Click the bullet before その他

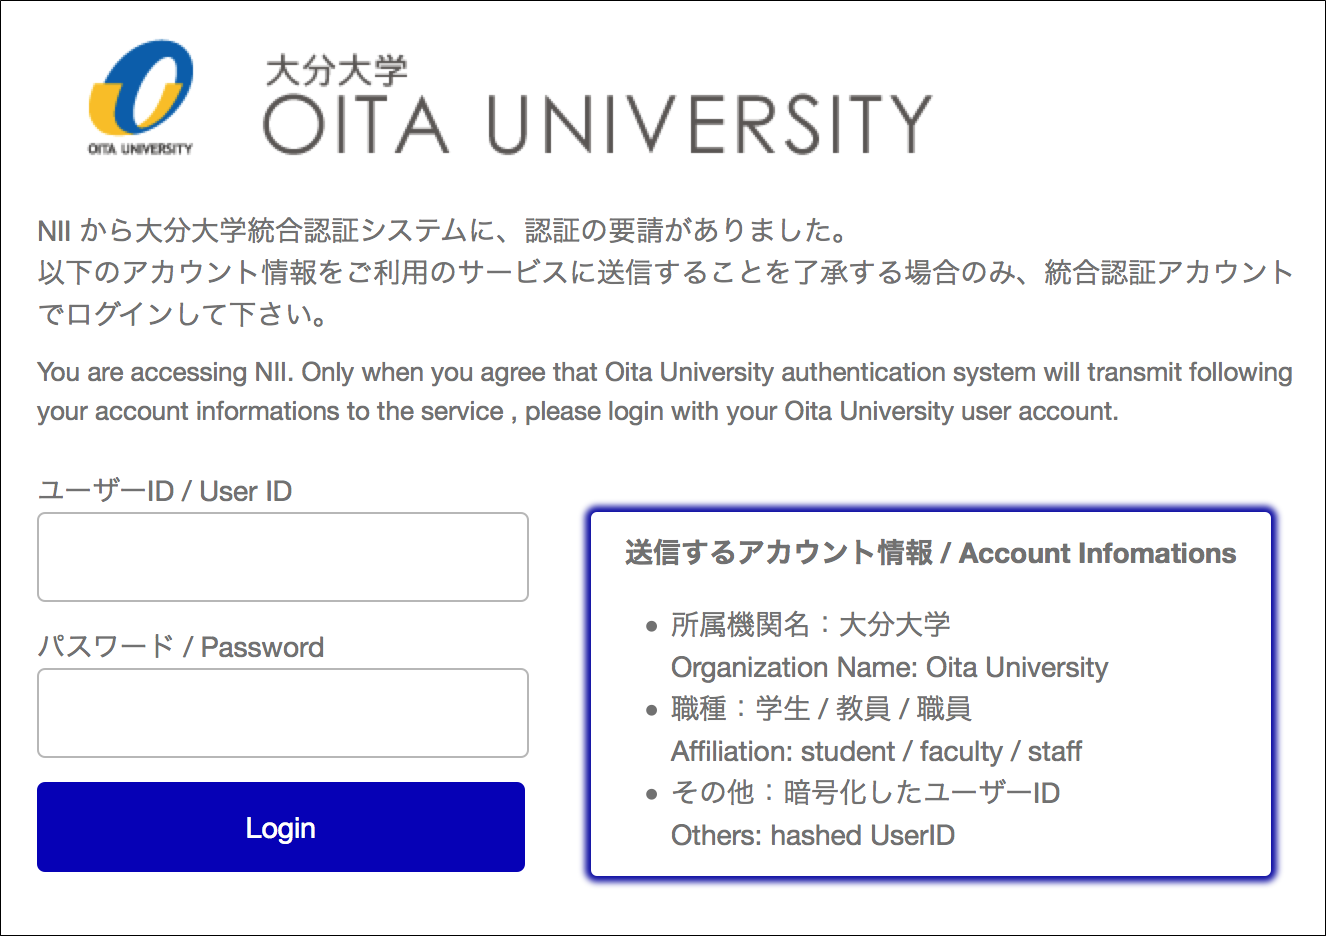[651, 795]
